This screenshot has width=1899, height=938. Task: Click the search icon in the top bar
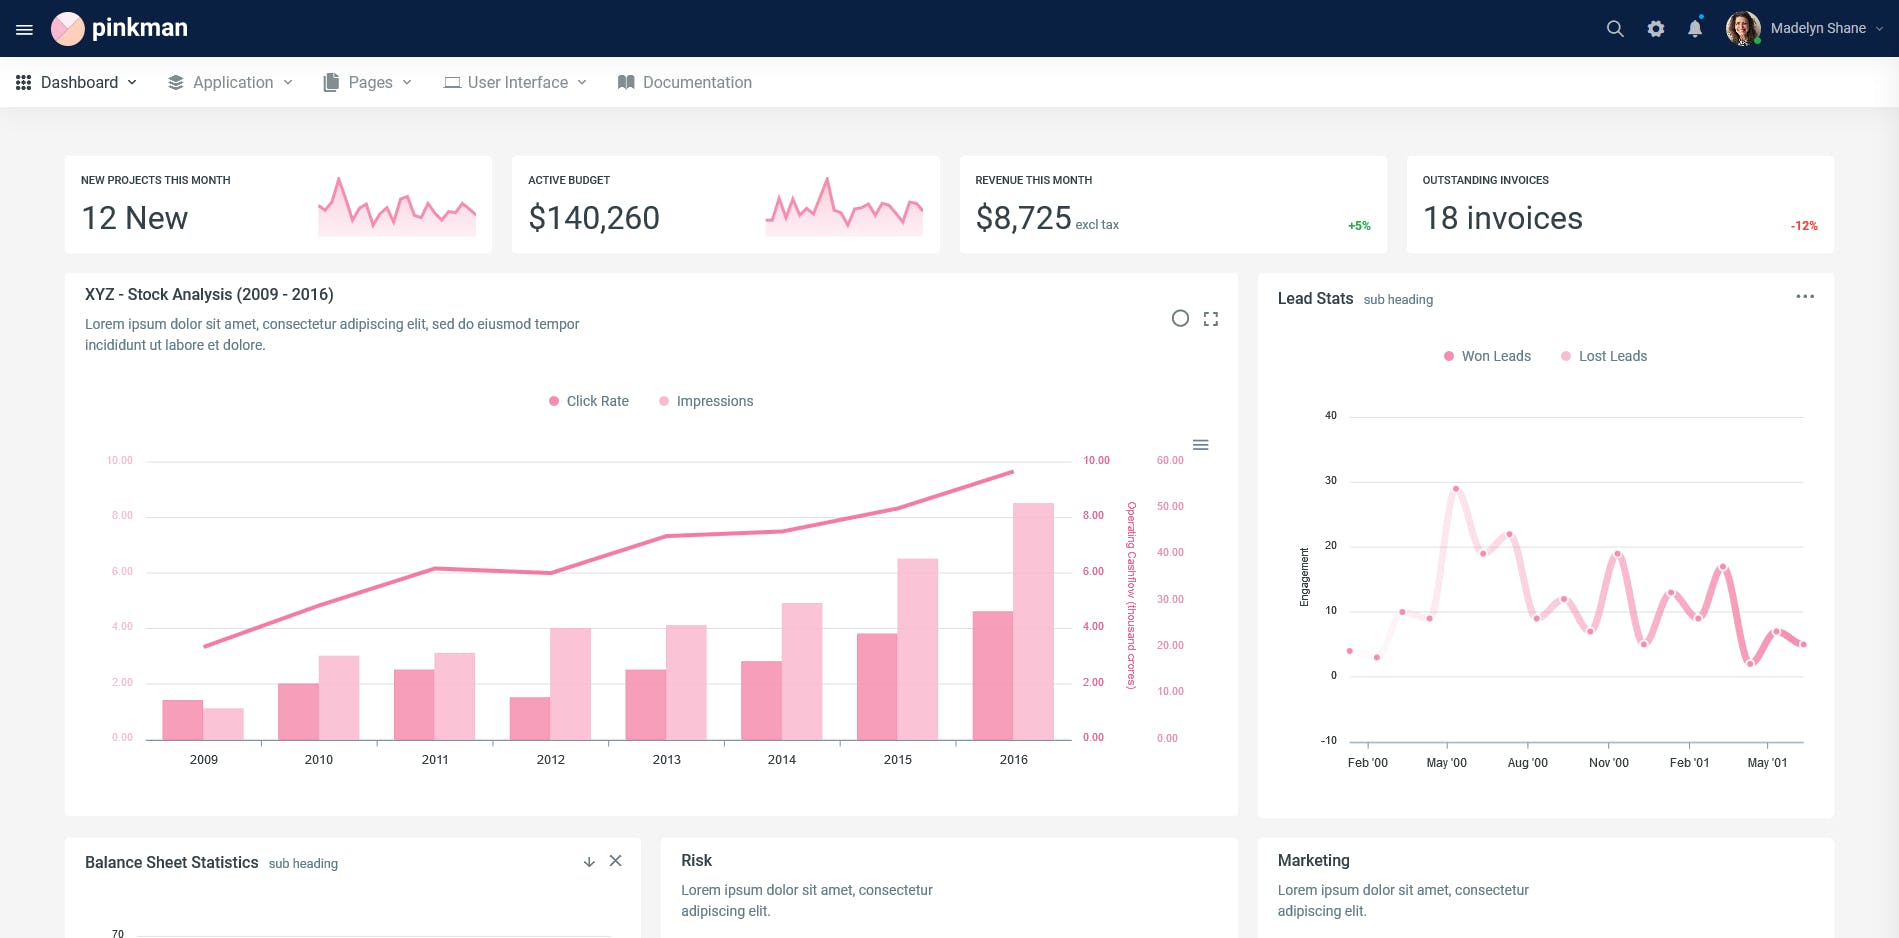1614,28
